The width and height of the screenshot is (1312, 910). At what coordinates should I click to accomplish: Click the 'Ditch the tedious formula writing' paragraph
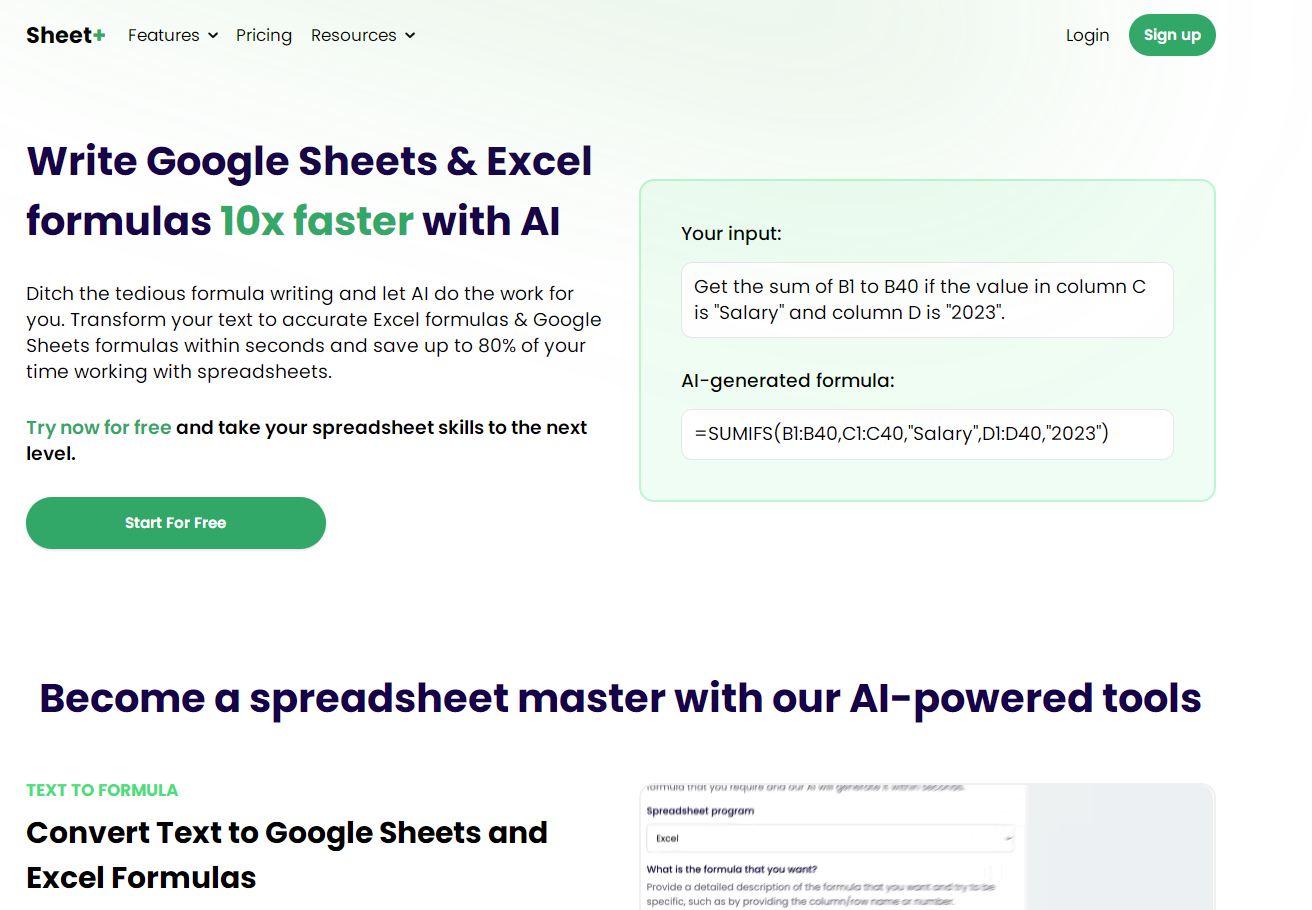tap(314, 333)
